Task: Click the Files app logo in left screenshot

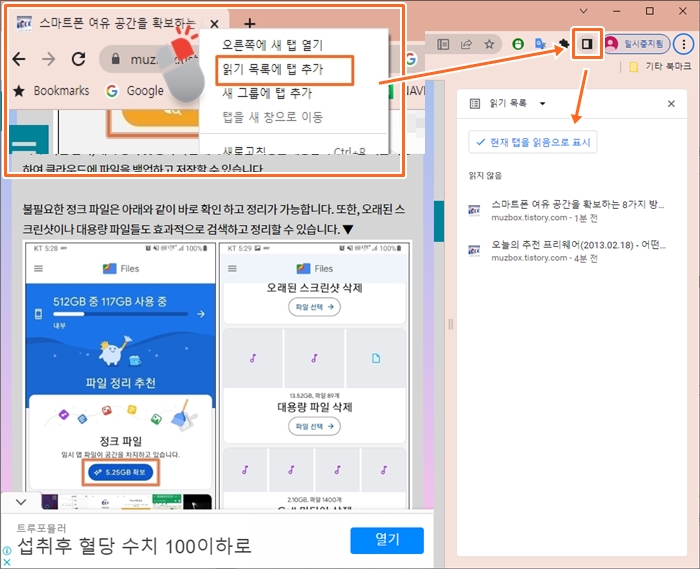Action: [x=109, y=269]
